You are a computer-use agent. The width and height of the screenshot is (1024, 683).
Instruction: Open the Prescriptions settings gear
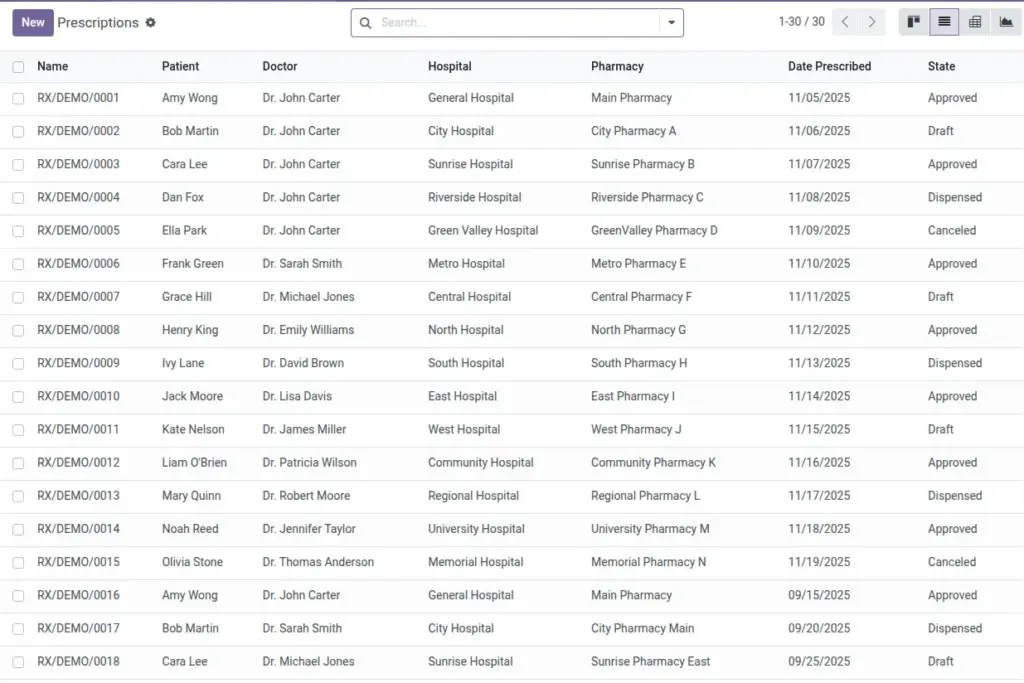151,23
